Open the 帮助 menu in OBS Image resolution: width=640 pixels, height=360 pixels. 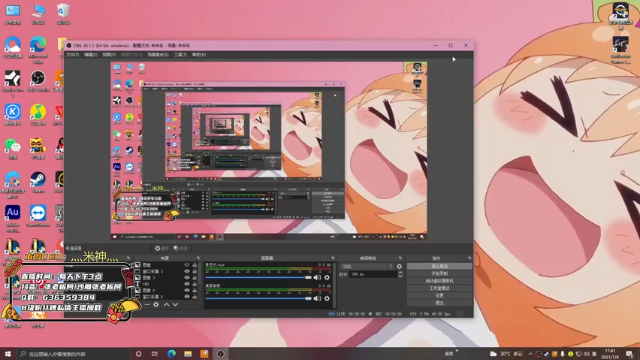tap(199, 54)
